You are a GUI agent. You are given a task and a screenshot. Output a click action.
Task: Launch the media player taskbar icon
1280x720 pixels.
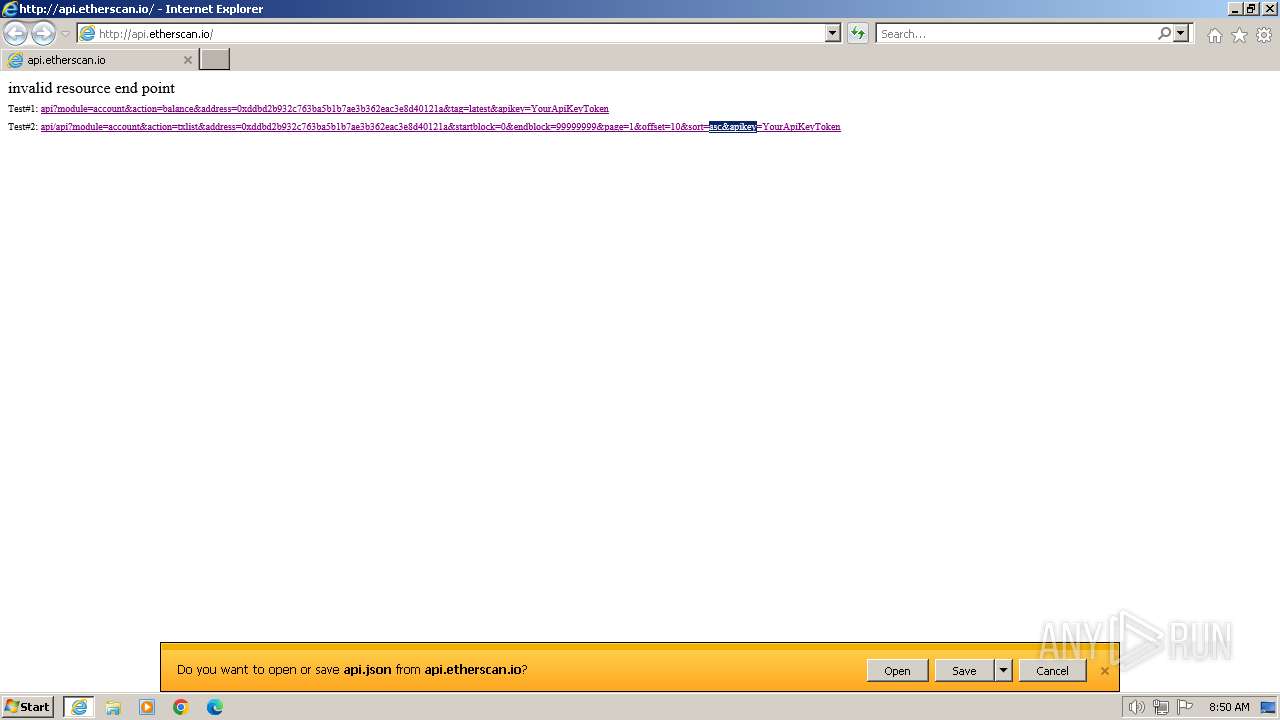pyautogui.click(x=147, y=707)
